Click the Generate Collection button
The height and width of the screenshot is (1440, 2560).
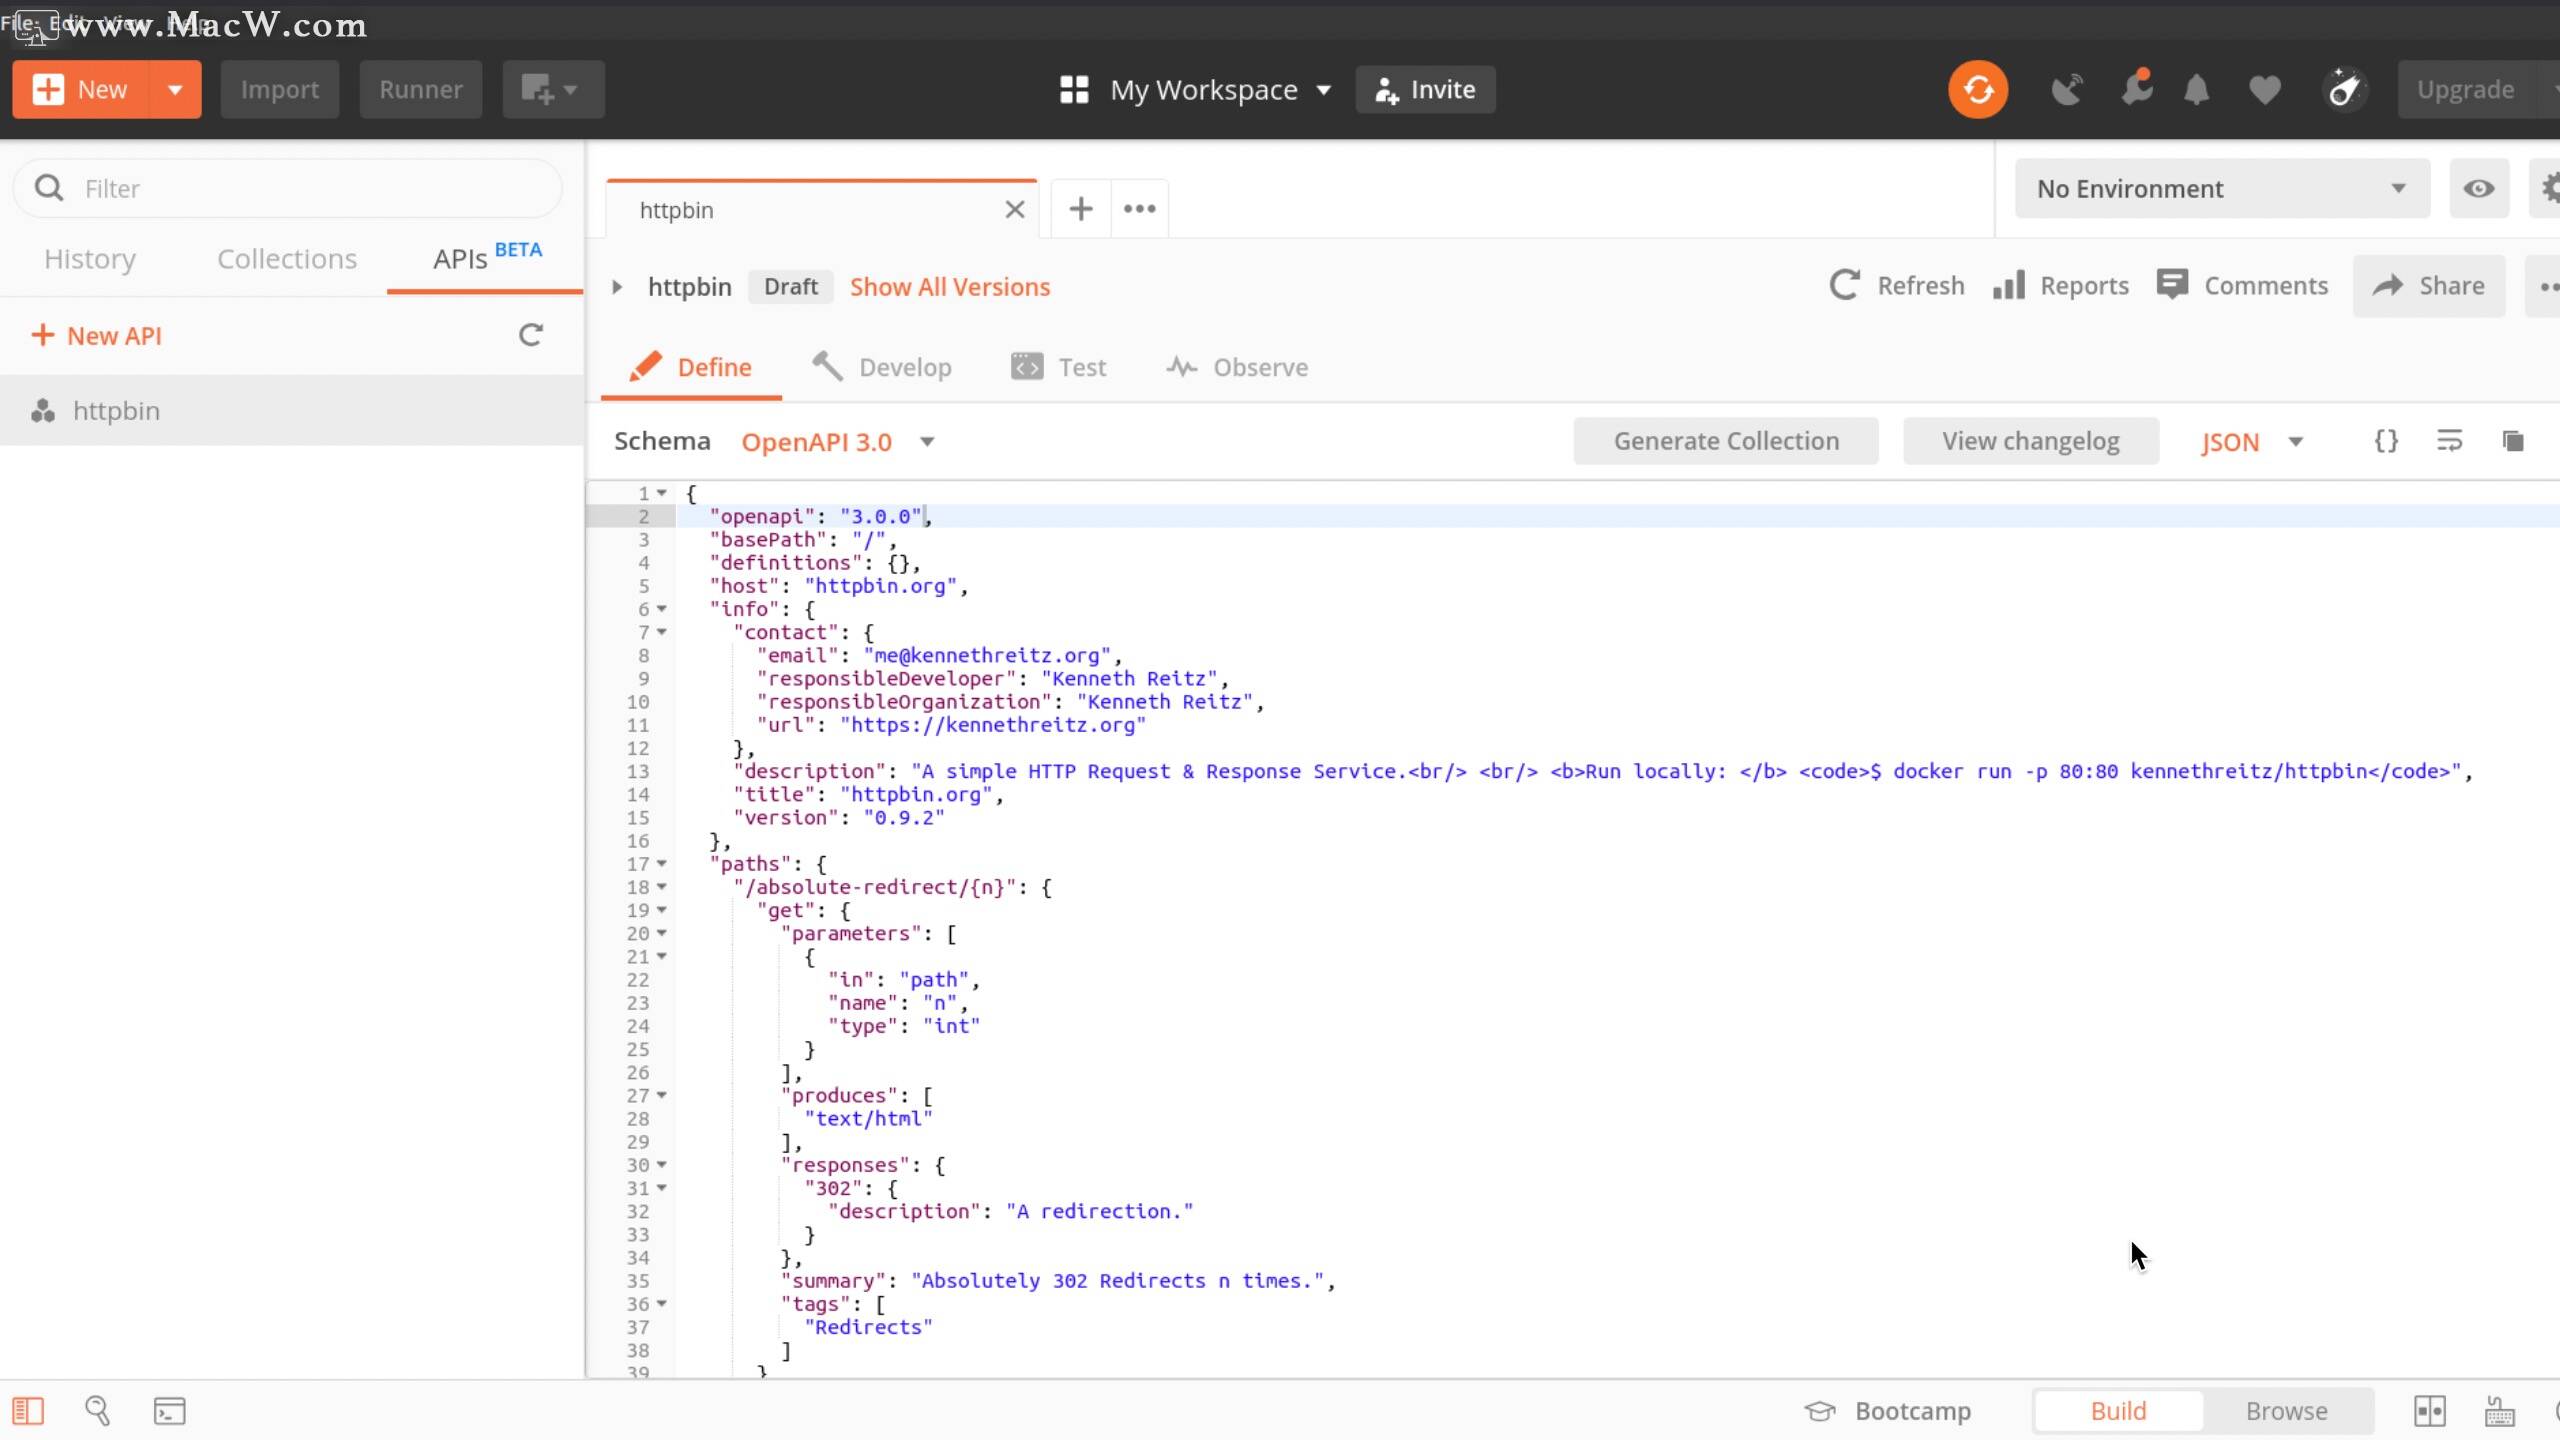point(1725,441)
